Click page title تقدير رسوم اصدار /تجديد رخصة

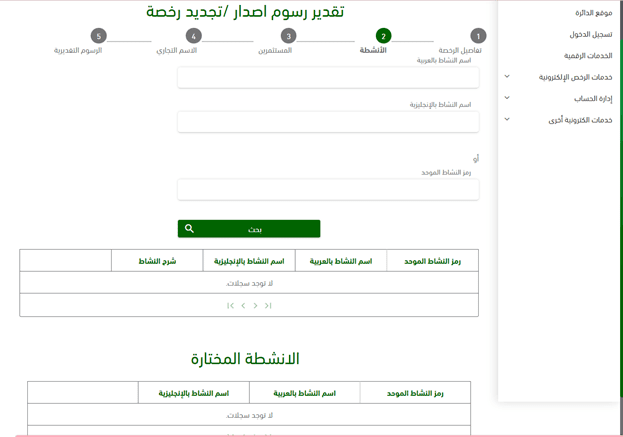245,12
